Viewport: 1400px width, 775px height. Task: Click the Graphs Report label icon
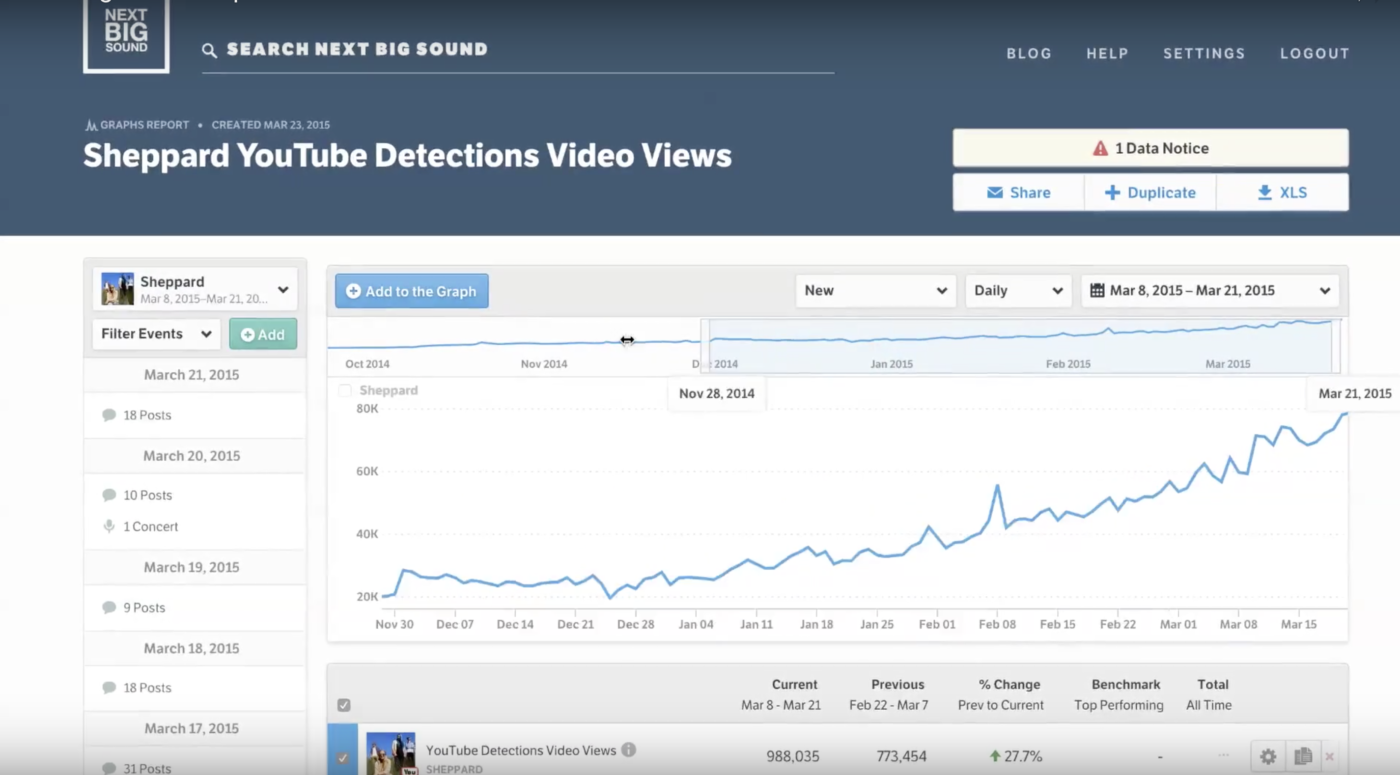[x=91, y=126]
